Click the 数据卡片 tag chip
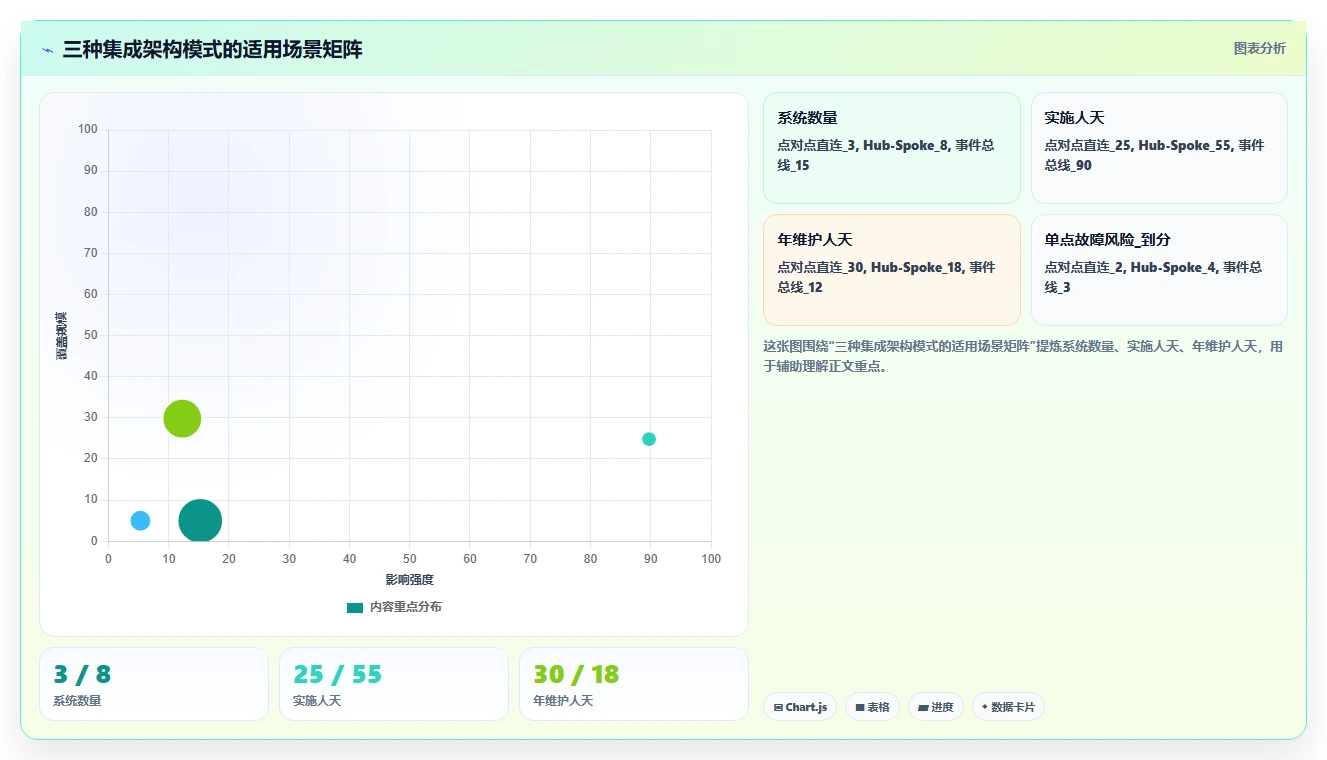Screen dimensions: 1327x760 pyautogui.click(x=1008, y=707)
